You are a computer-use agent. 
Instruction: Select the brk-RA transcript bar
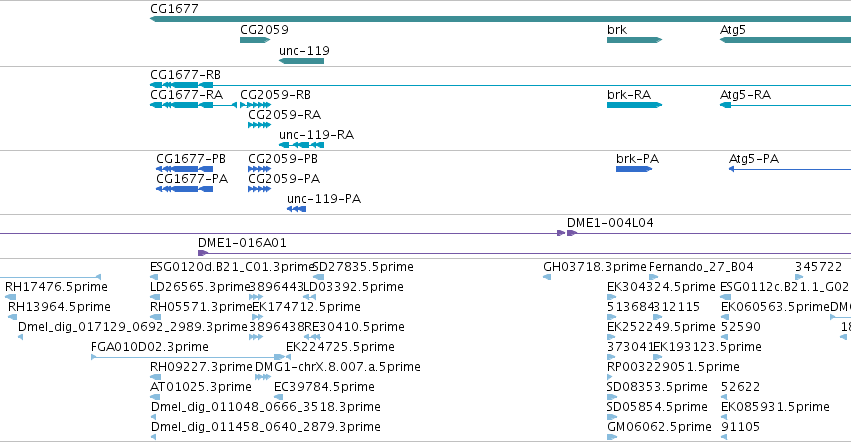[634, 105]
